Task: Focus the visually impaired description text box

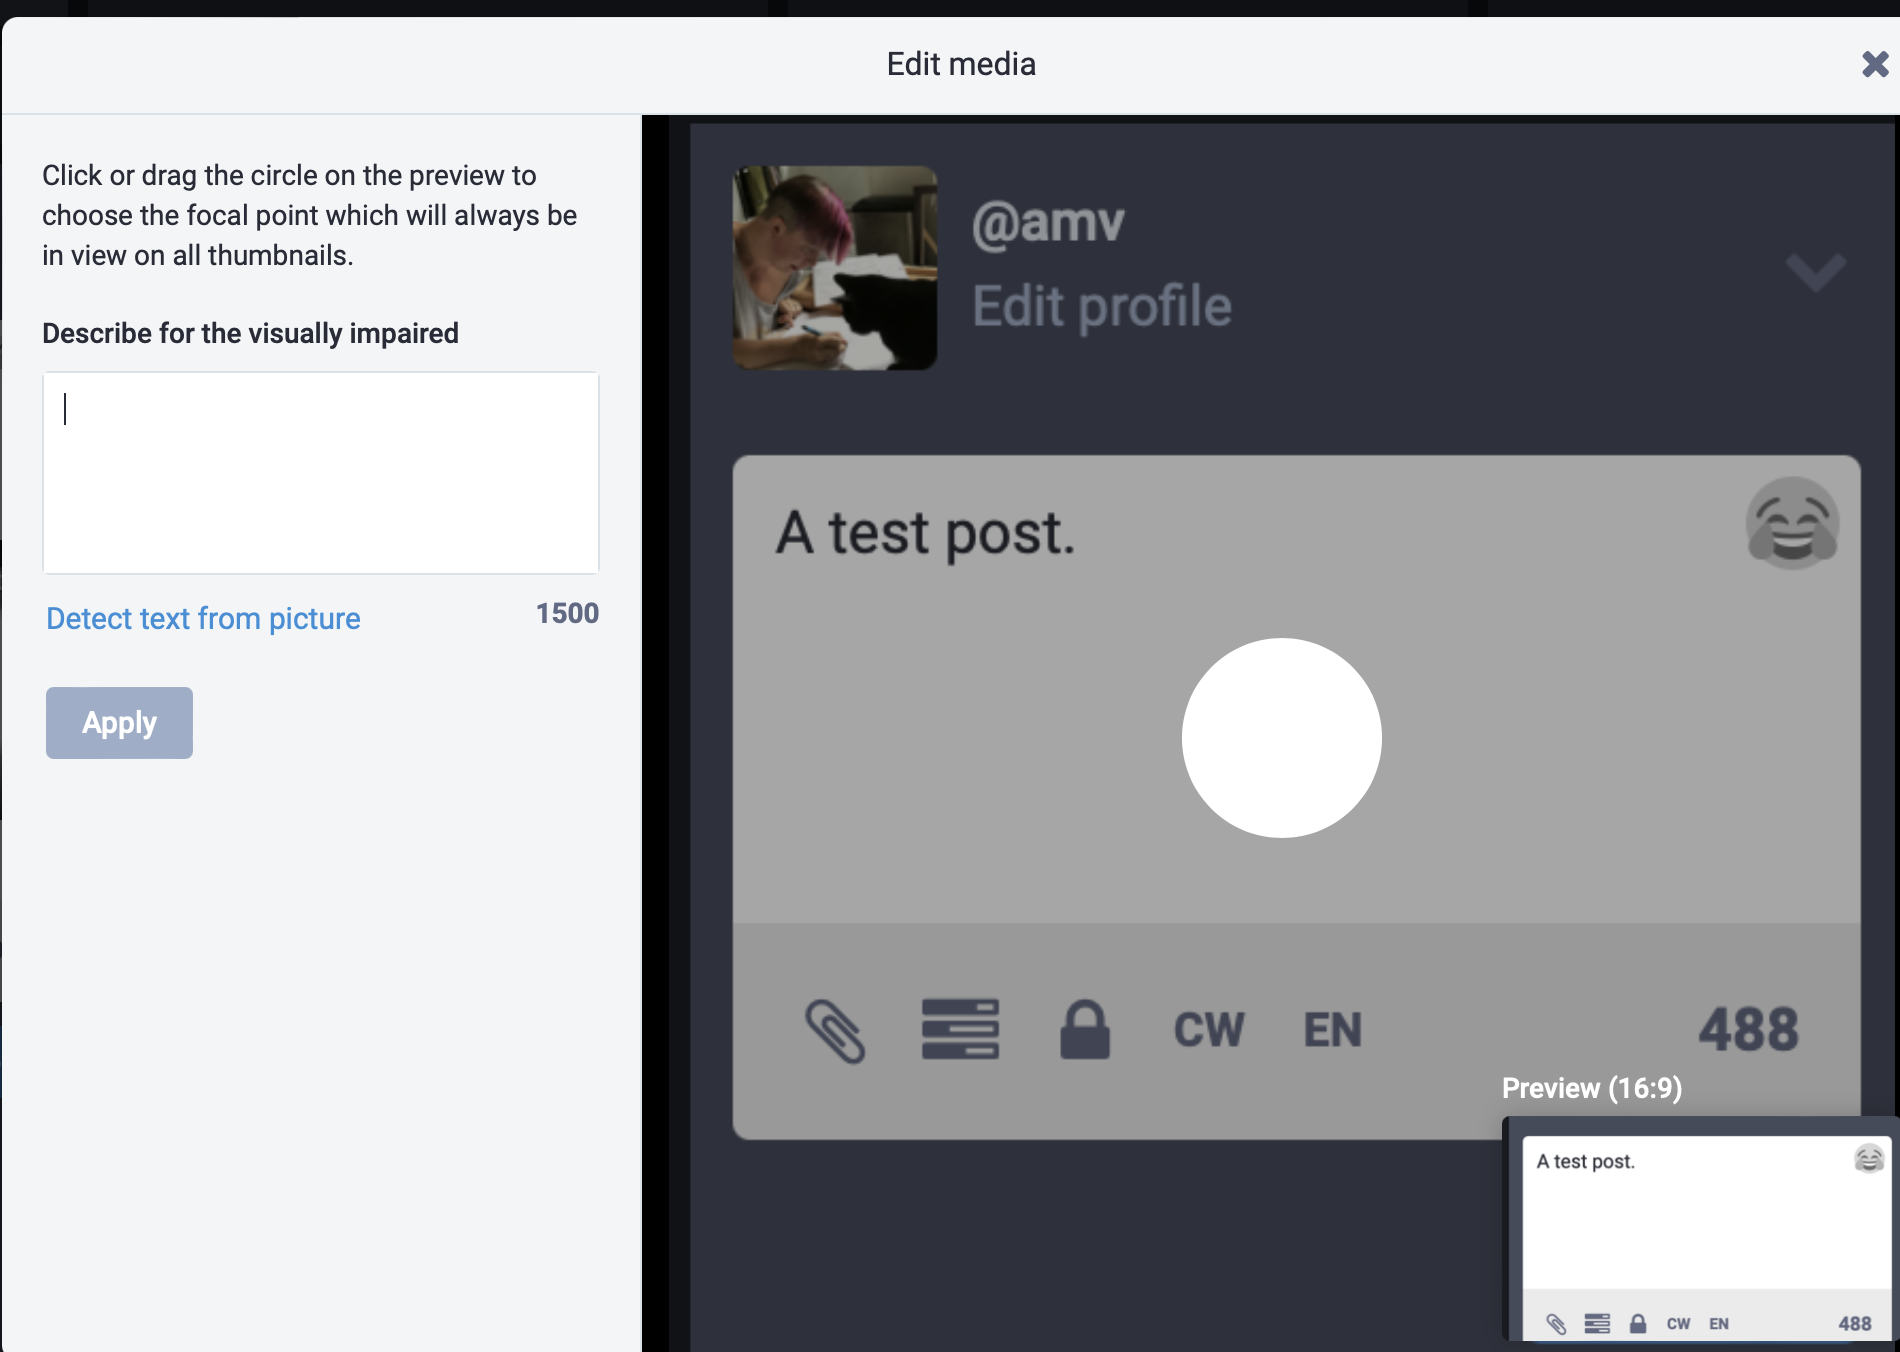Action: (x=320, y=472)
